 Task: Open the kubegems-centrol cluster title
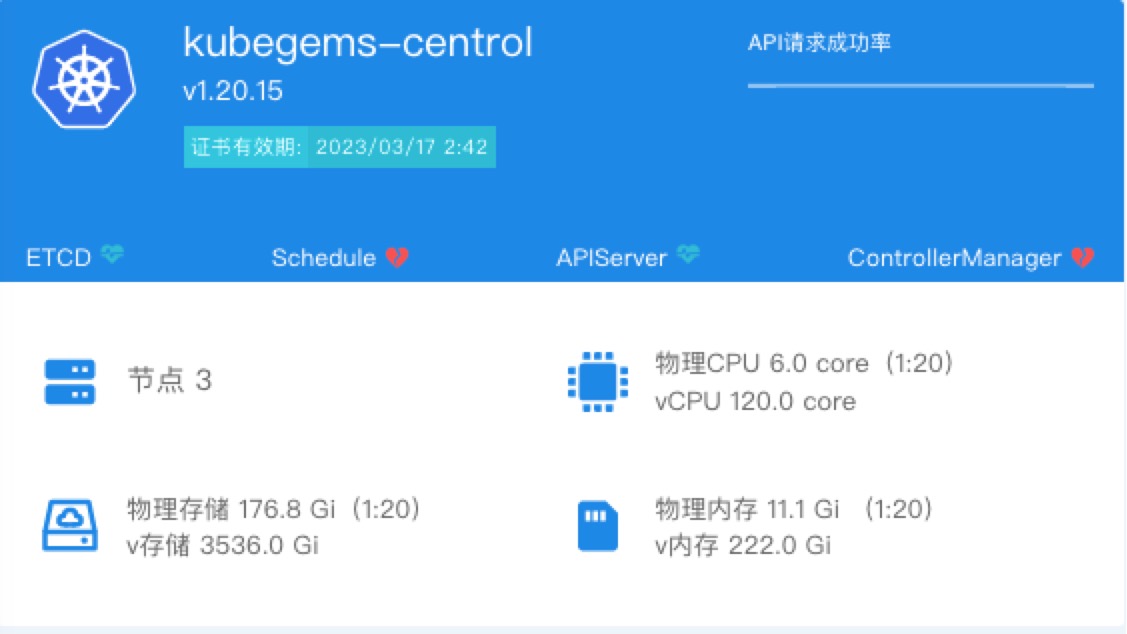(x=358, y=42)
